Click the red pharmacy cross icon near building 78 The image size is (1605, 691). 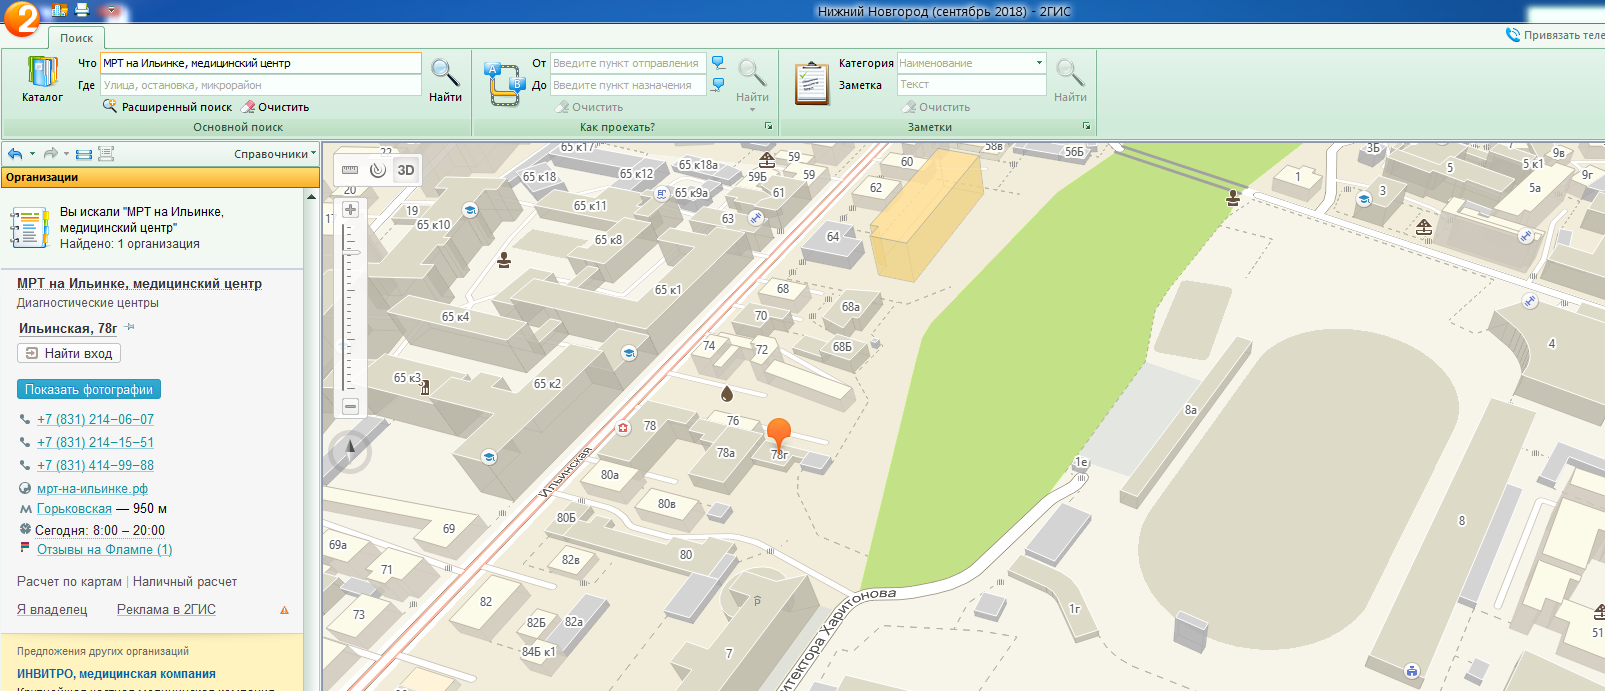point(623,428)
